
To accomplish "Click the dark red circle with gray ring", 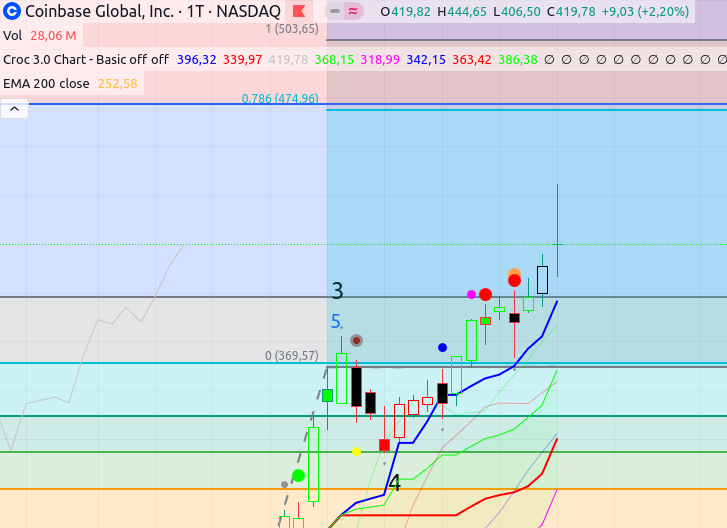I will pos(356,340).
